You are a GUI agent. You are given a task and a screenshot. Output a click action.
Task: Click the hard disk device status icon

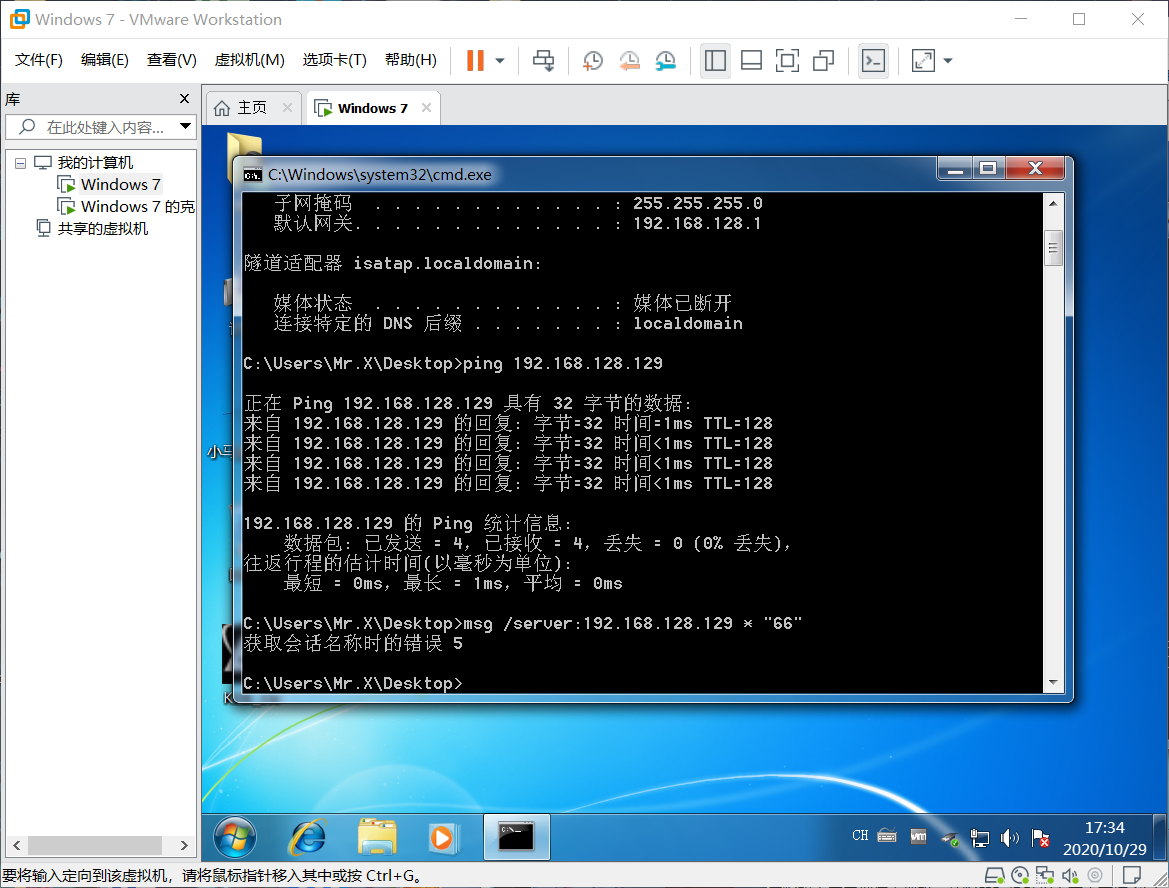[995, 875]
